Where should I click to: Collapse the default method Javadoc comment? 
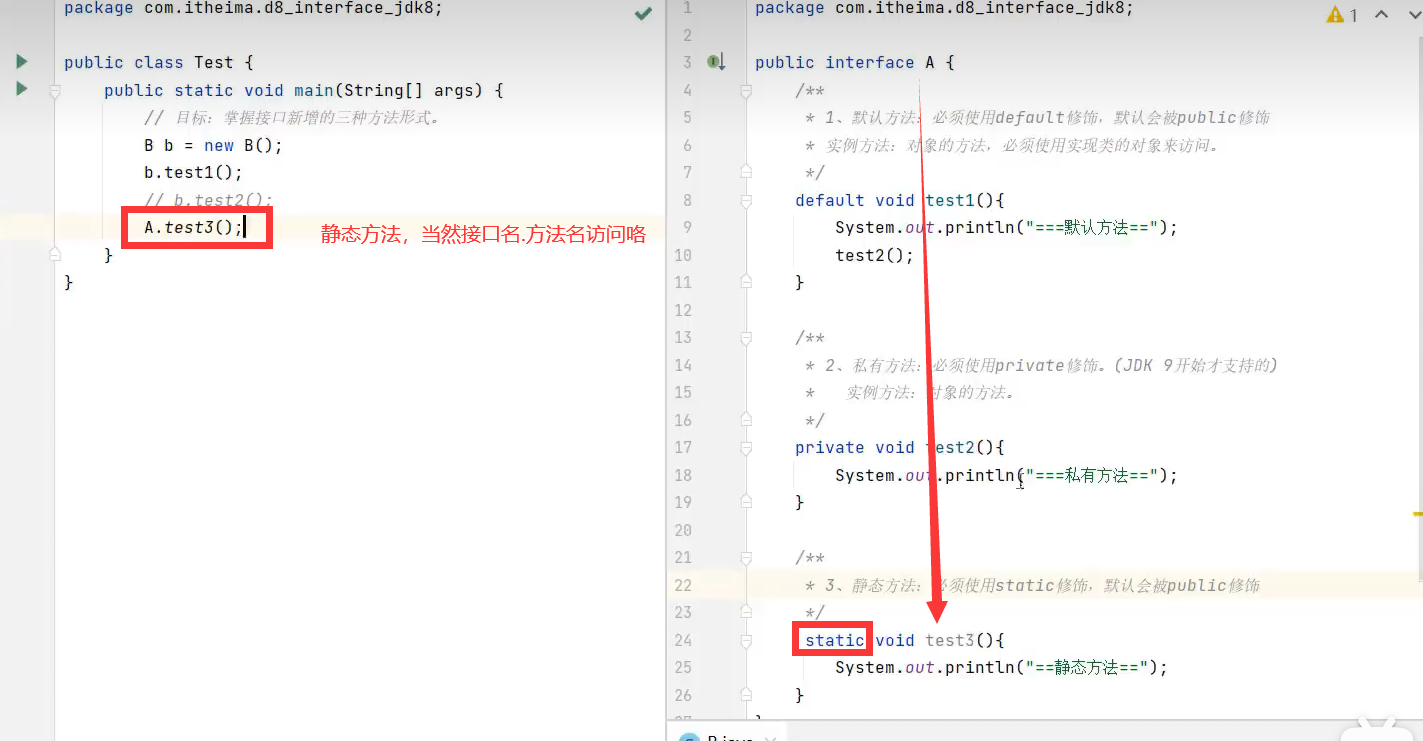[745, 91]
